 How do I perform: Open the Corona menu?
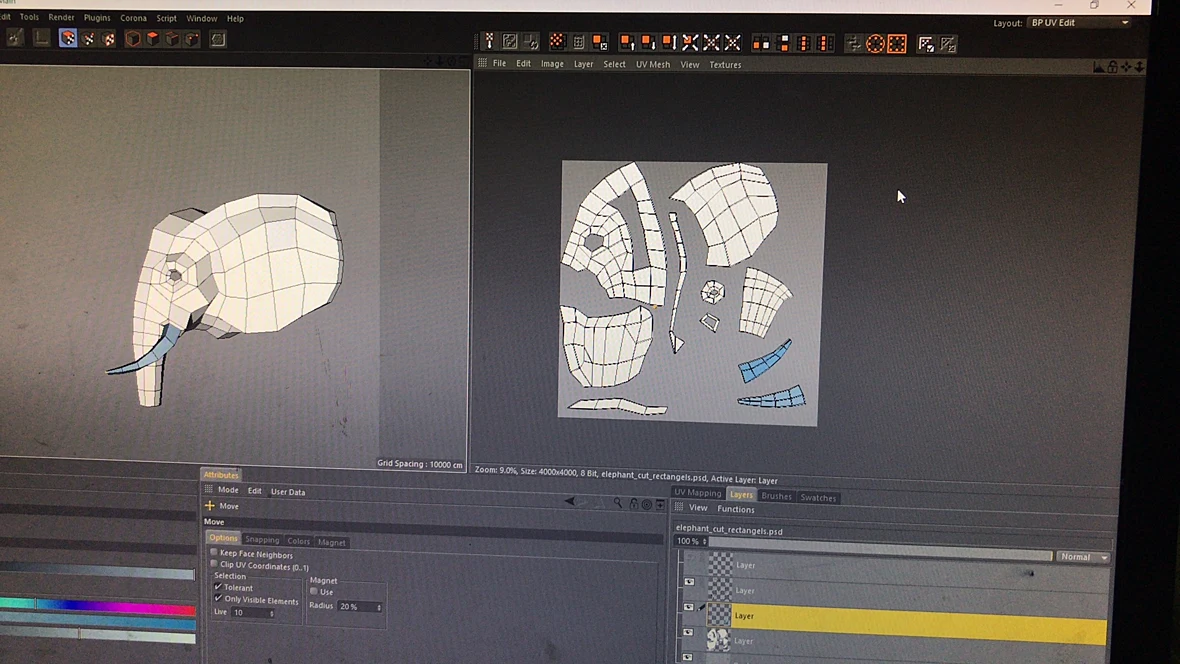click(x=133, y=18)
